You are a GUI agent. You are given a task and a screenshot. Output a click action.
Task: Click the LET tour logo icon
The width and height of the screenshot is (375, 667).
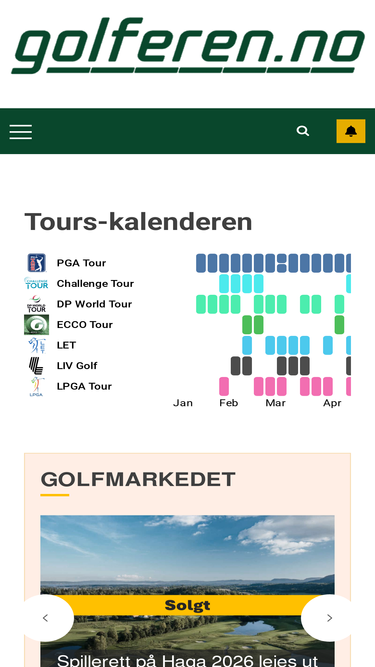pos(37,345)
